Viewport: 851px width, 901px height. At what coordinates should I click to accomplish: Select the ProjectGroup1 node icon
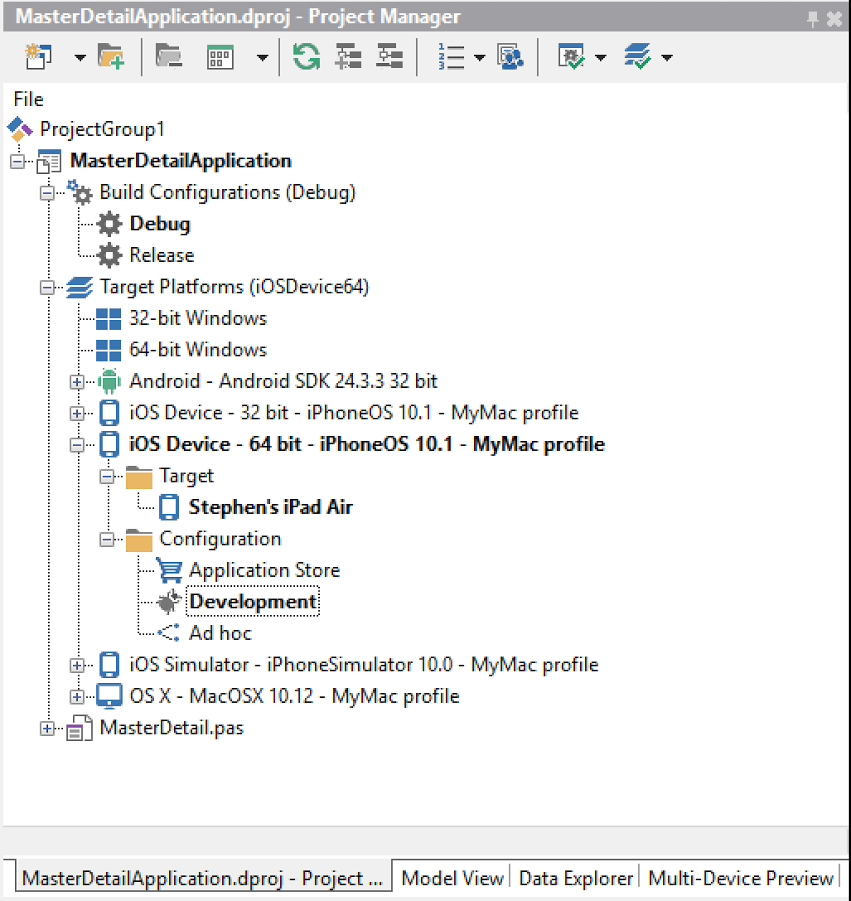click(20, 129)
